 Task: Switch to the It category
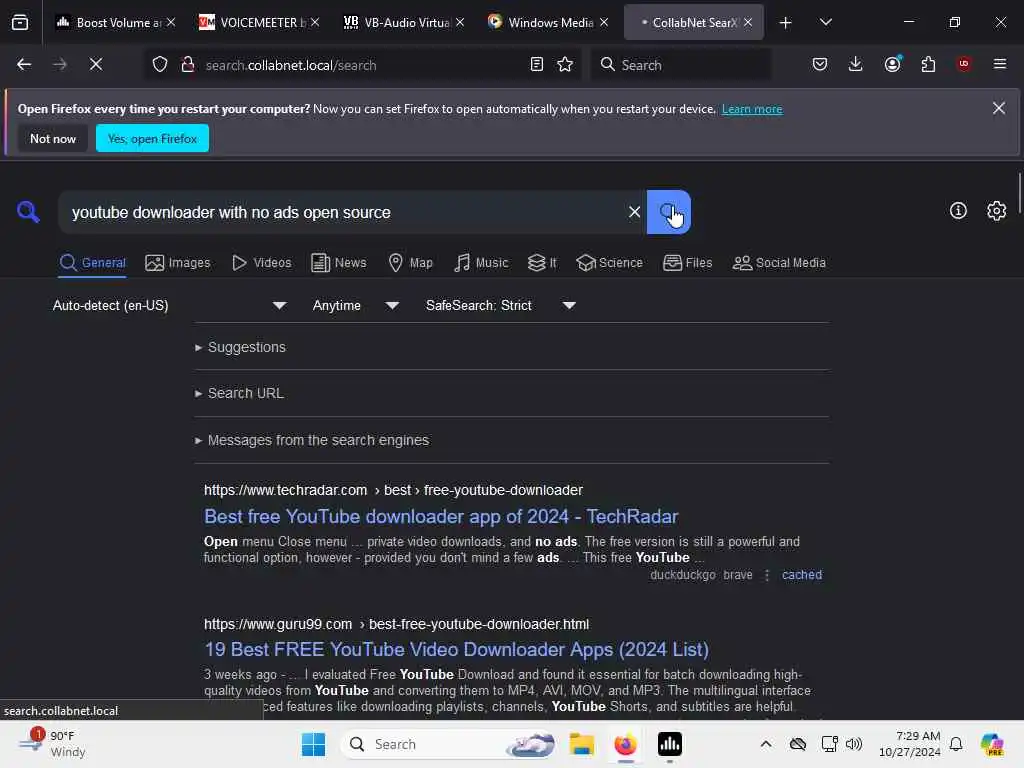(542, 263)
